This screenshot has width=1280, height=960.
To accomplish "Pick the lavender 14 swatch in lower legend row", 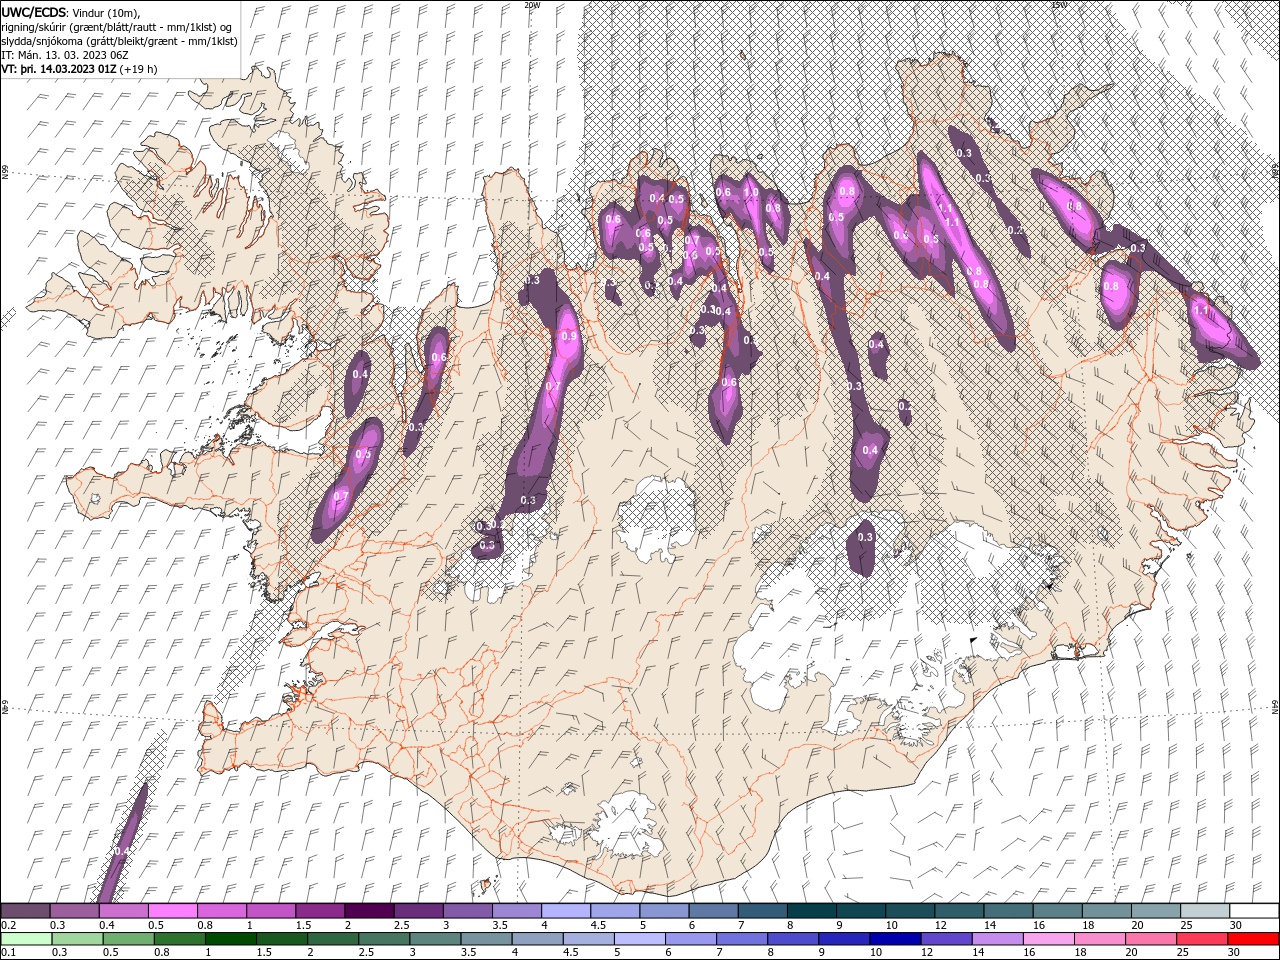I will (996, 939).
